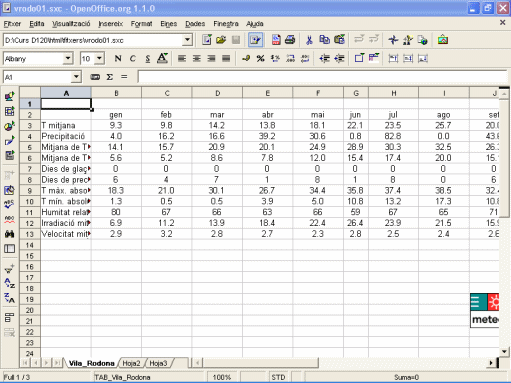Select column D header
Viewport: 511px width, 383px height.
click(x=217, y=93)
